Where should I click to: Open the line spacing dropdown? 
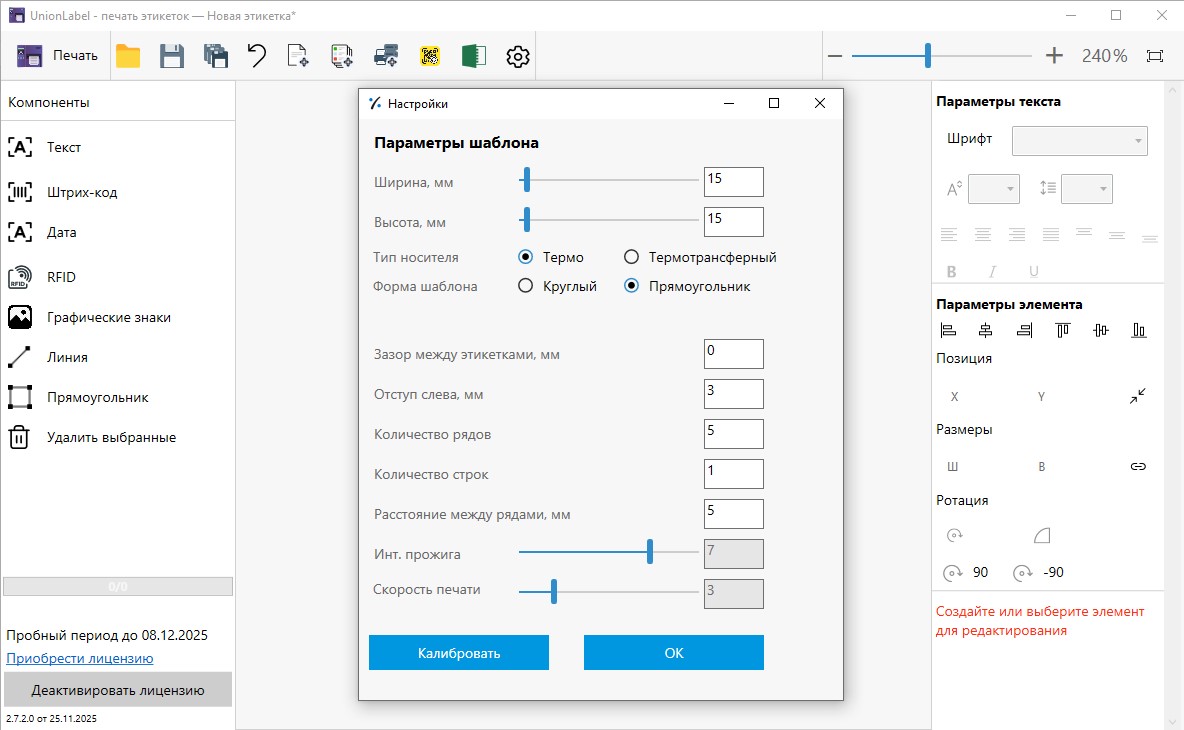pyautogui.click(x=1086, y=188)
